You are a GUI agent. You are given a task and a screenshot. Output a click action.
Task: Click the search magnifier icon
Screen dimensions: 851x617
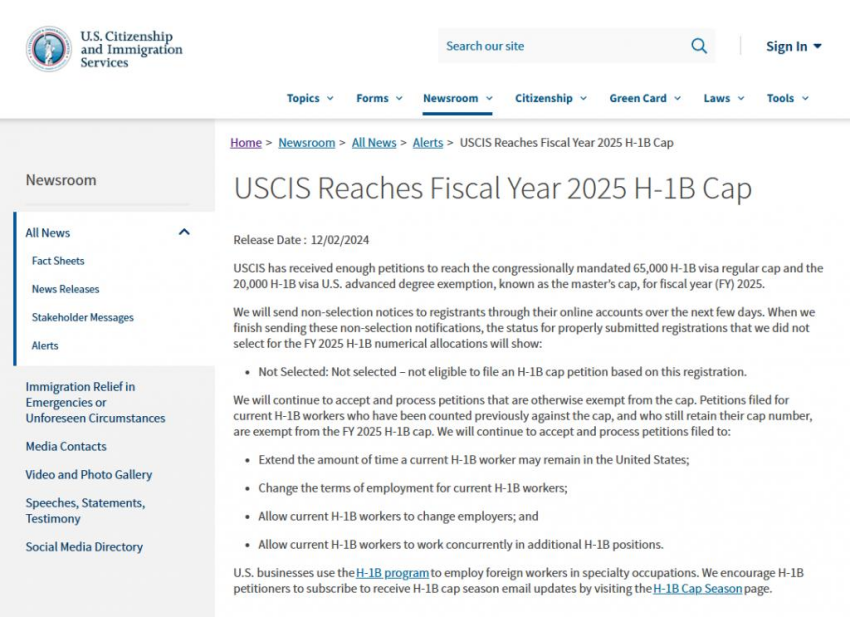pyautogui.click(x=699, y=46)
